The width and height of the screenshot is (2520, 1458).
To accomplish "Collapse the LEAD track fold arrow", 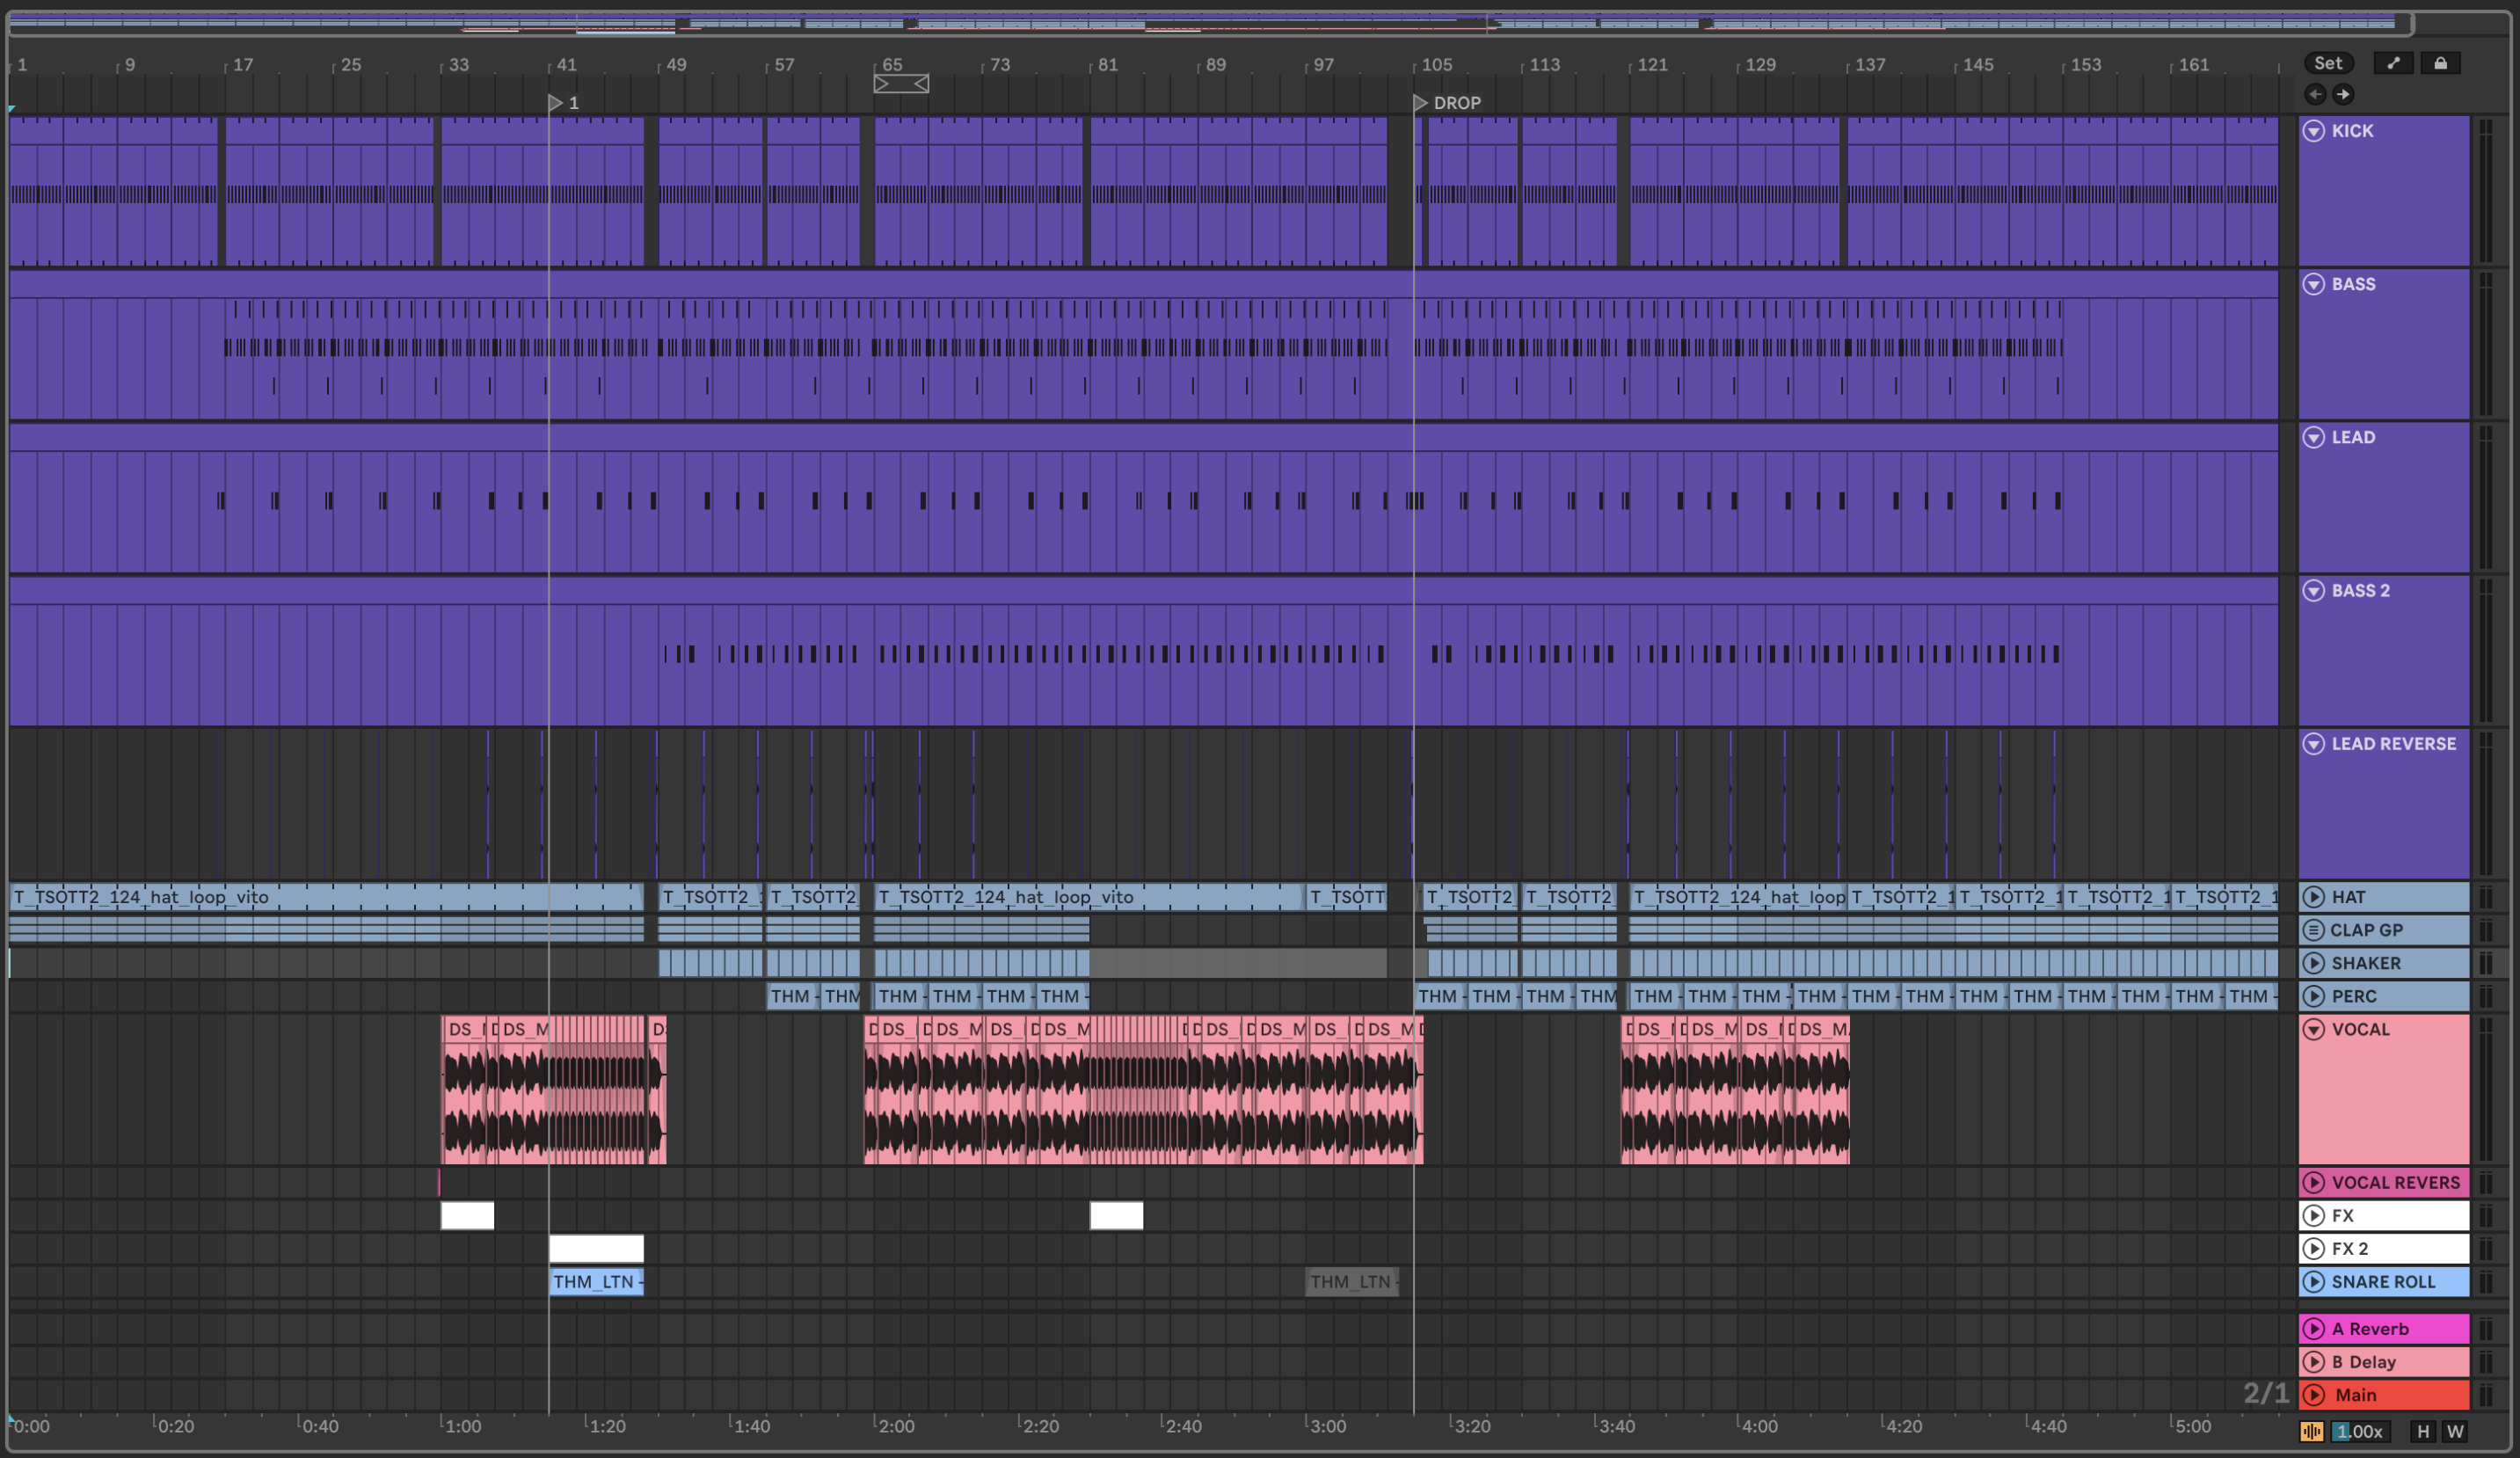I will coord(2314,437).
